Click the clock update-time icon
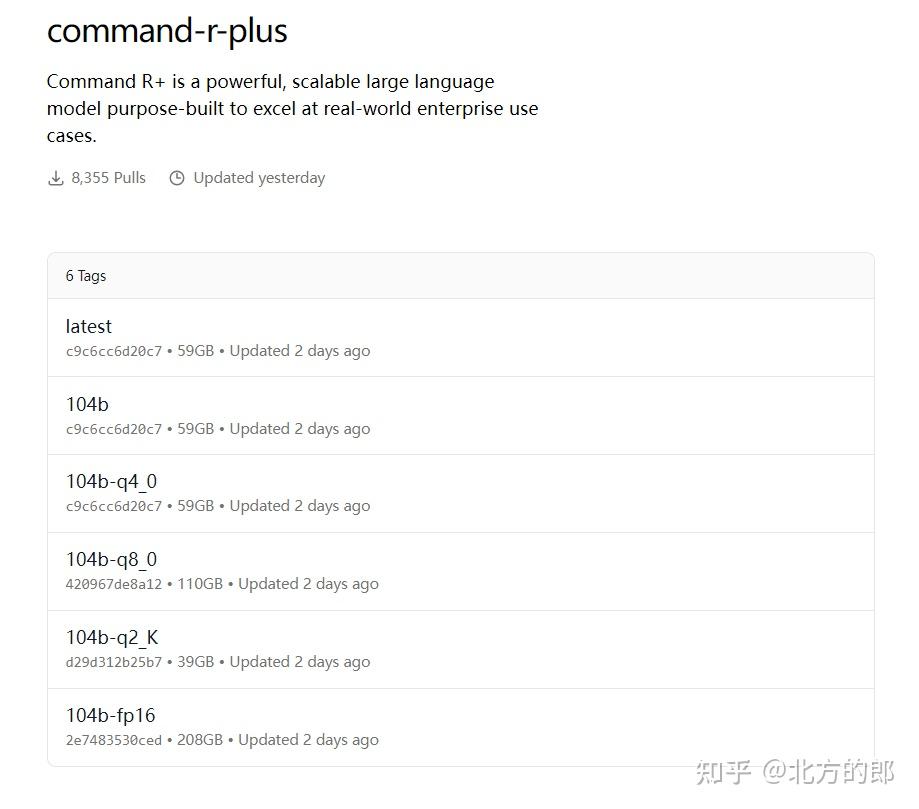 [x=177, y=177]
